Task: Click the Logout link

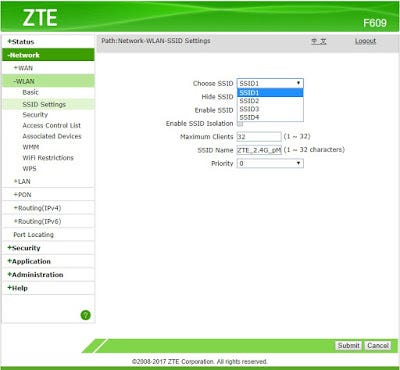Action: pos(365,41)
